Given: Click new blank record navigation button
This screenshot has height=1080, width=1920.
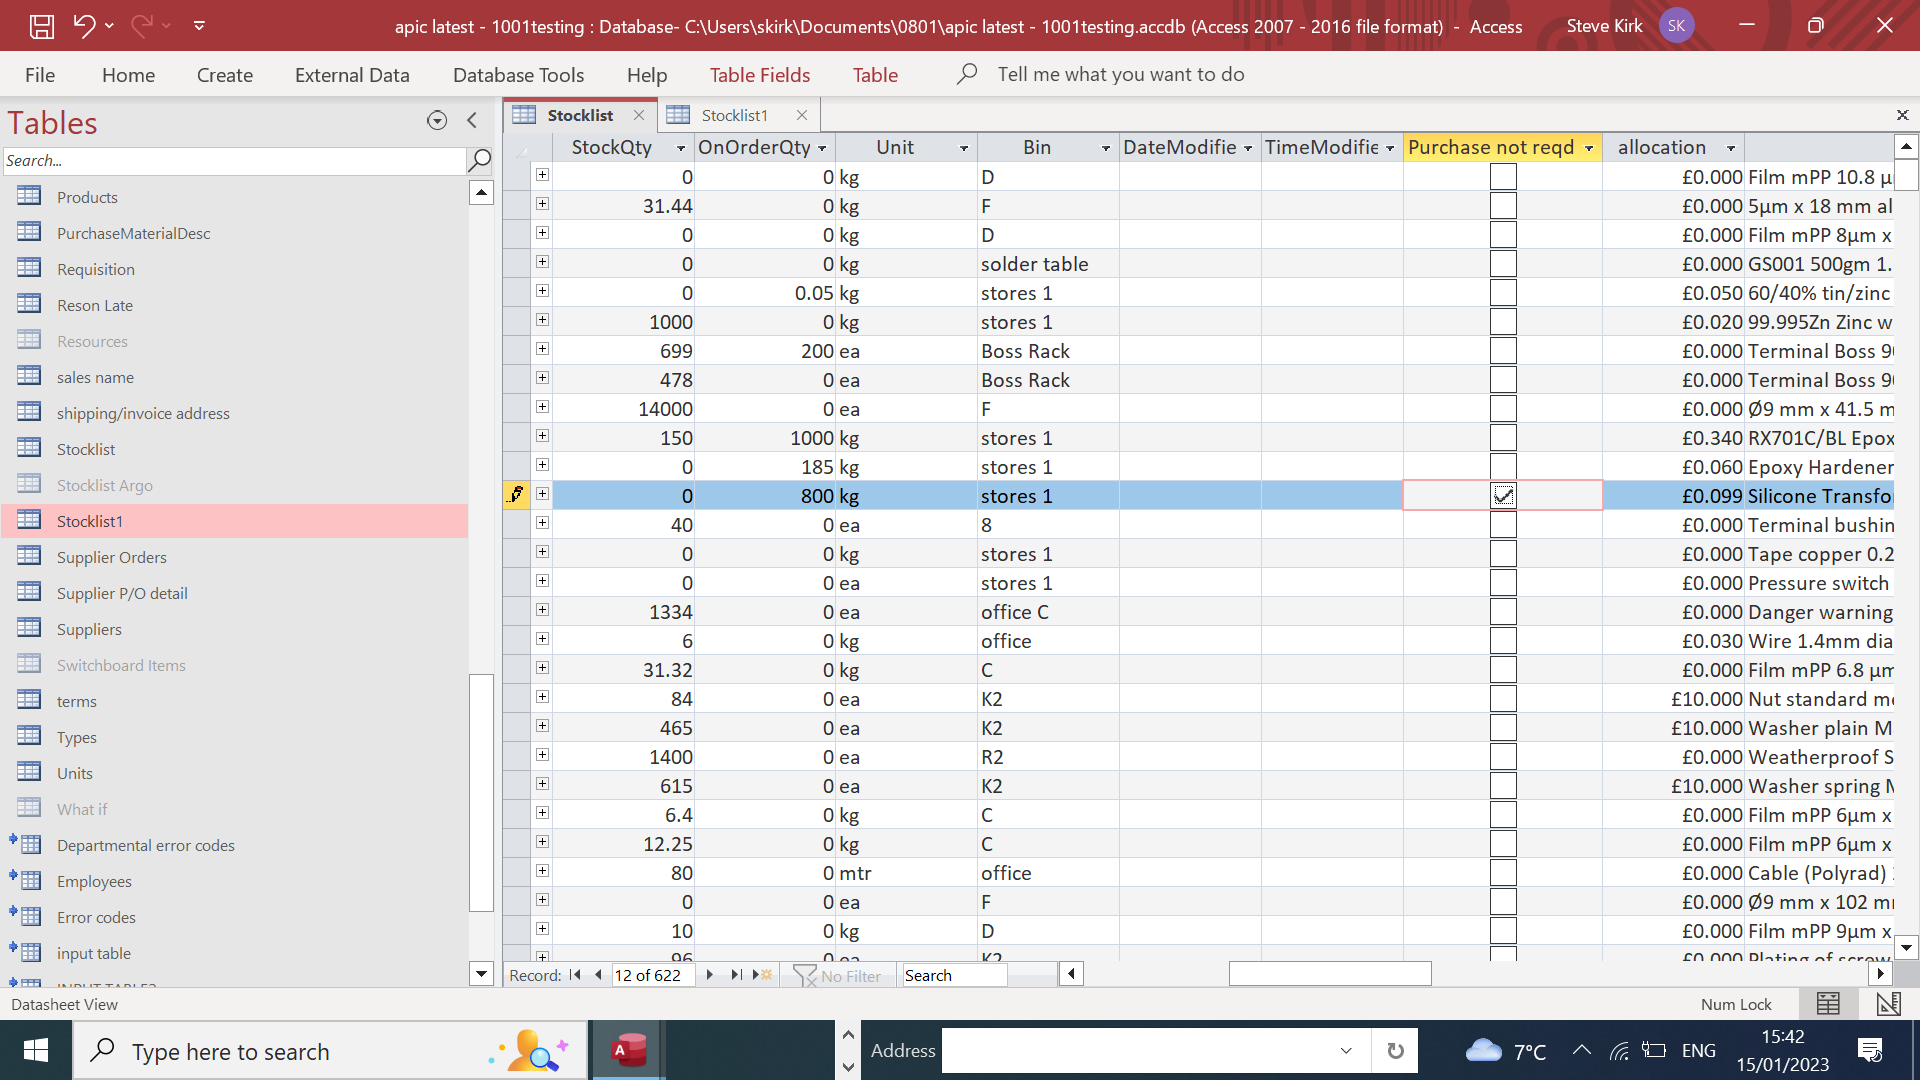Looking at the screenshot, I should pyautogui.click(x=763, y=975).
